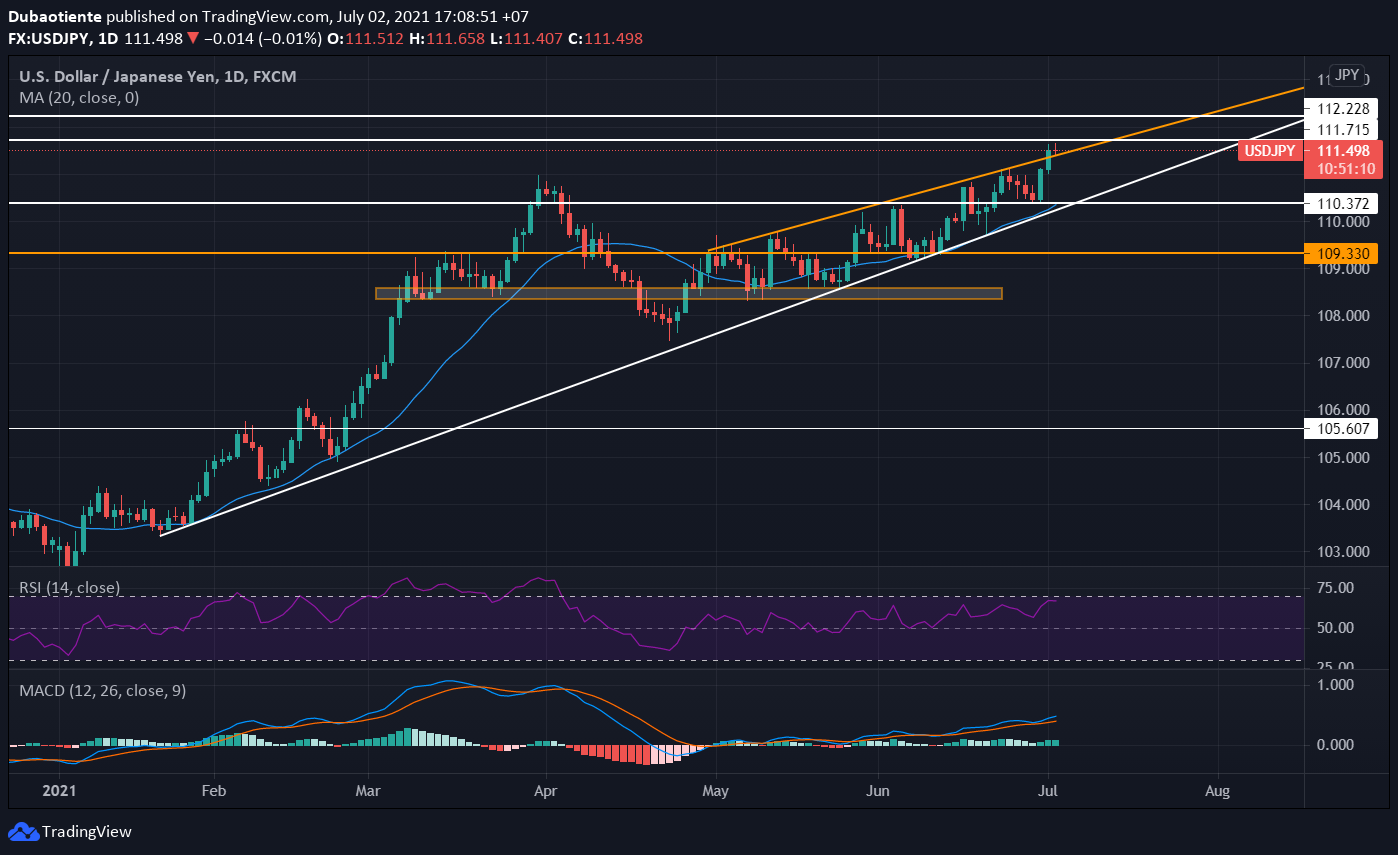Click the Jun label on time axis
Image resolution: width=1398 pixels, height=855 pixels.
877,789
